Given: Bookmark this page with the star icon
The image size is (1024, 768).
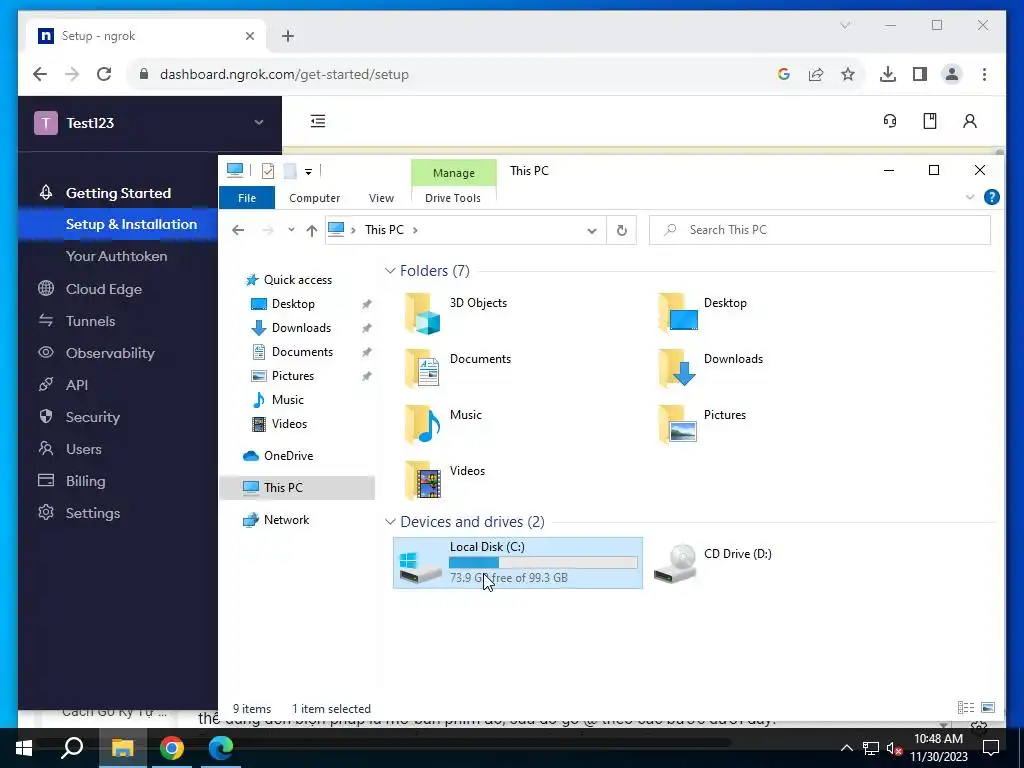Looking at the screenshot, I should (848, 74).
